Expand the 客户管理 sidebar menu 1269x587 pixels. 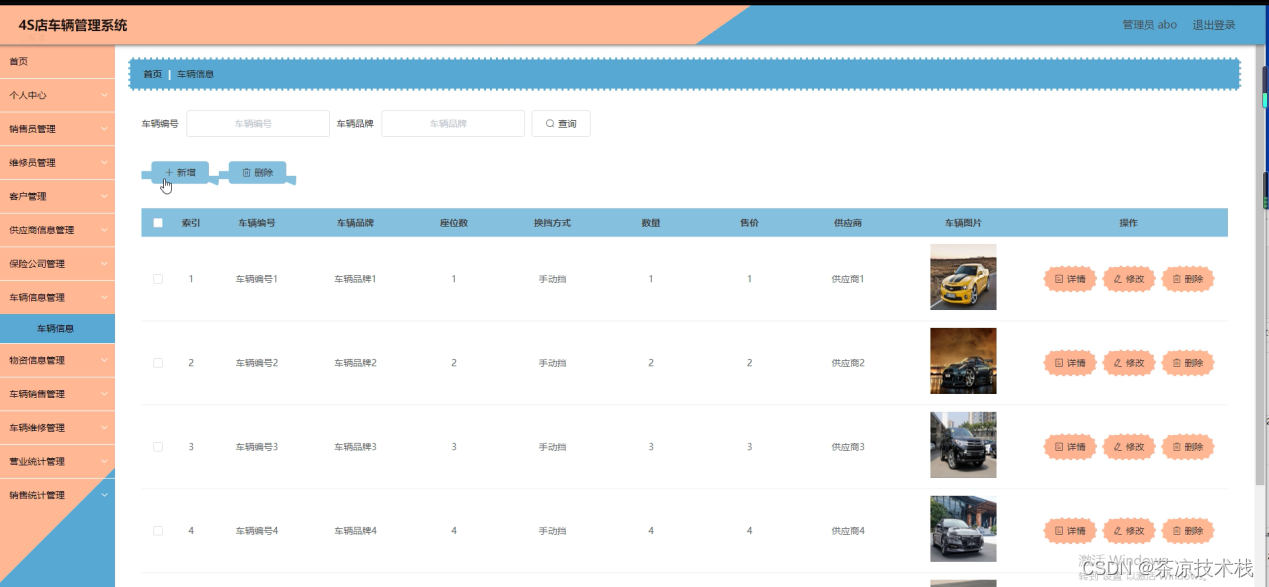pyautogui.click(x=57, y=196)
